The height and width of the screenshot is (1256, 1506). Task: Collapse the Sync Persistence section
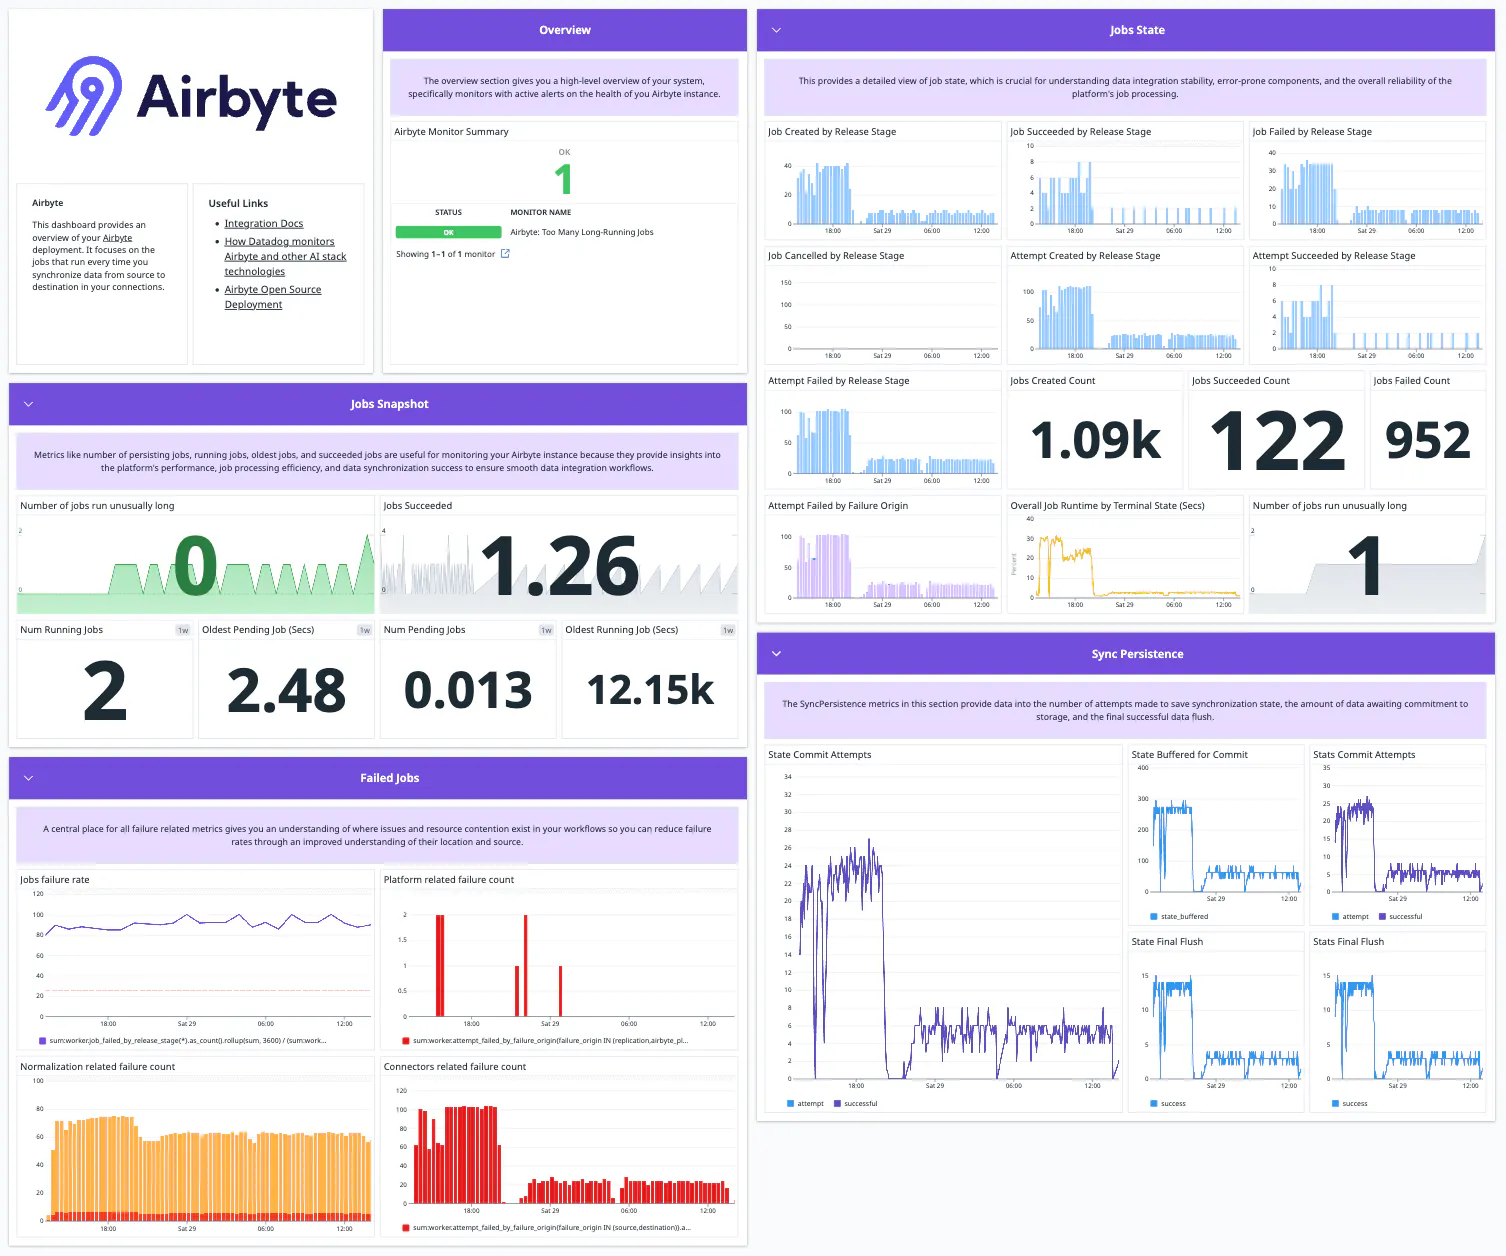(777, 653)
